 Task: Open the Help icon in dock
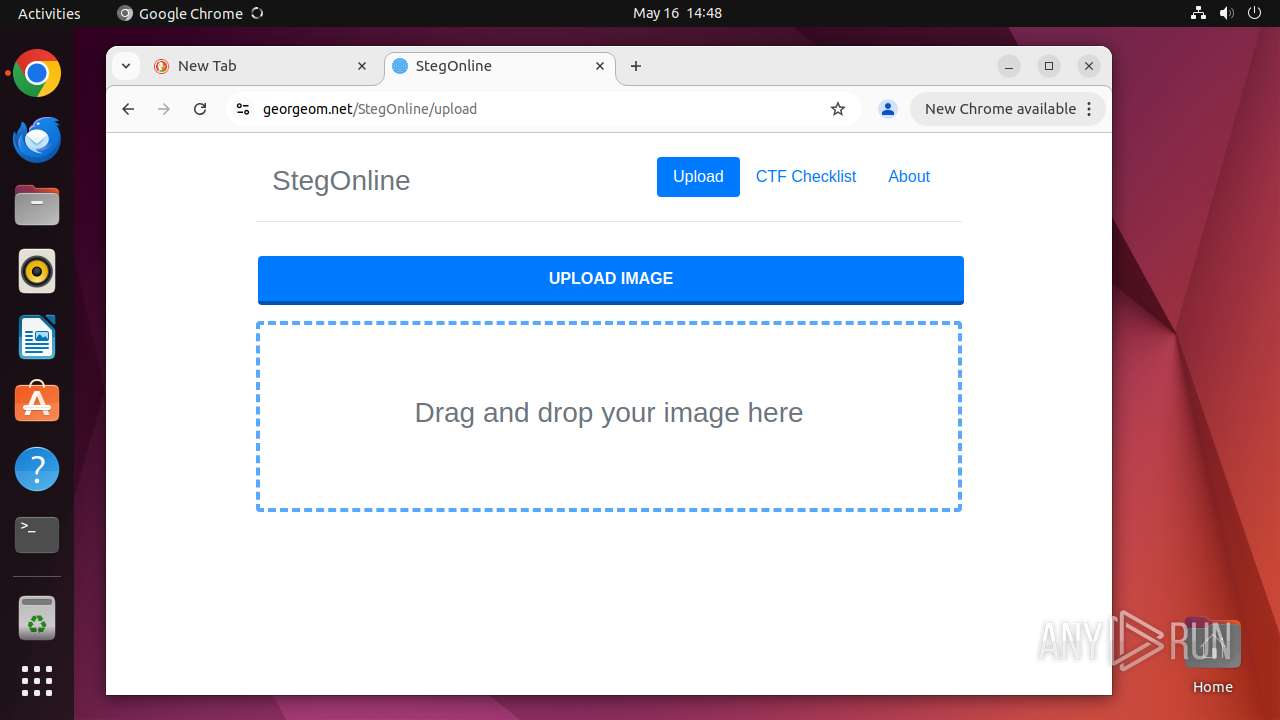pos(37,469)
